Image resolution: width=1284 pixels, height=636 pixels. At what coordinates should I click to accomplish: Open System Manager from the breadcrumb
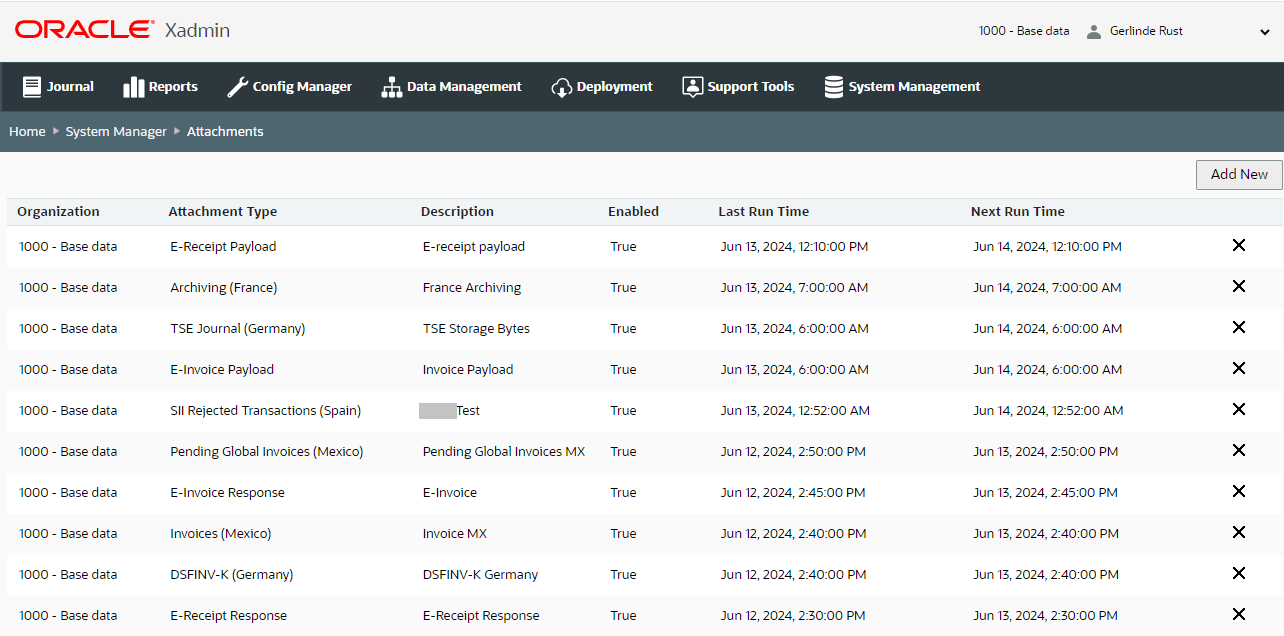click(x=116, y=131)
